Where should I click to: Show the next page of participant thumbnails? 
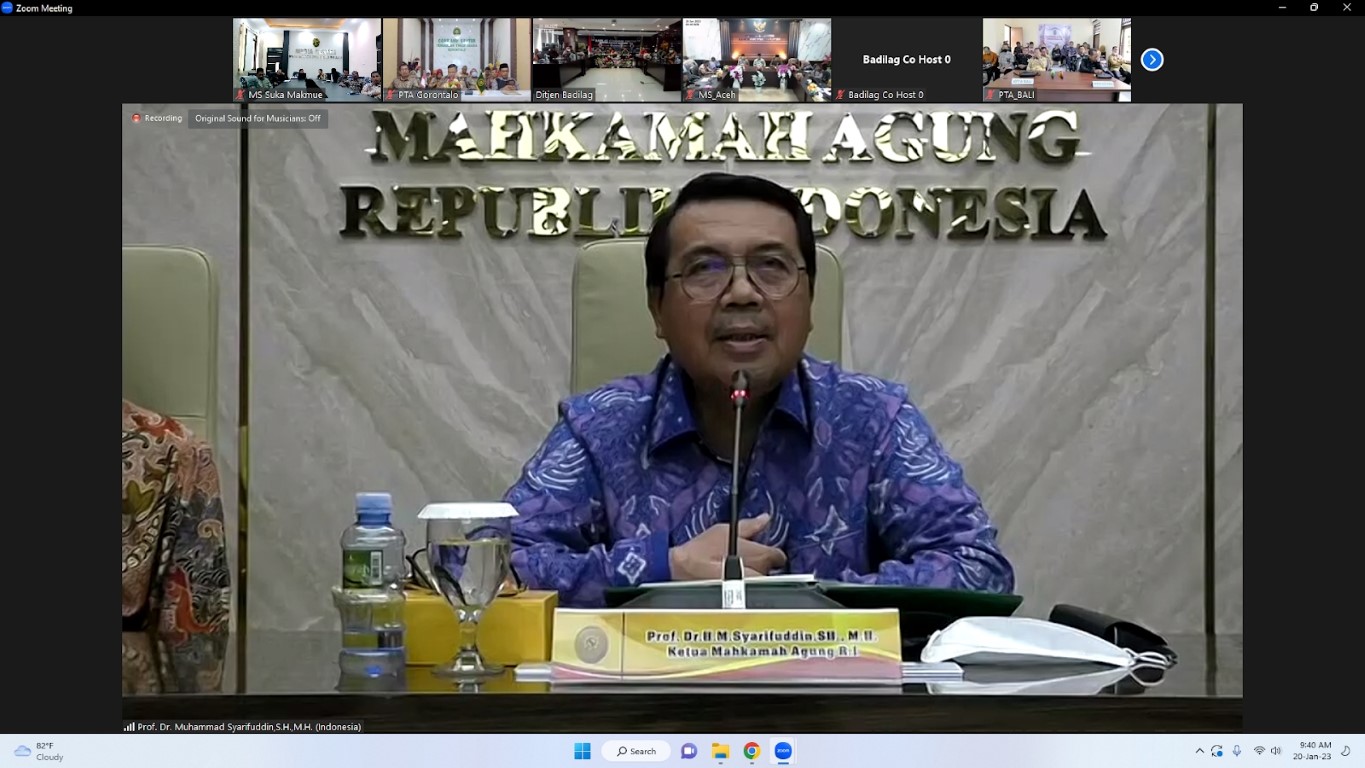[1152, 60]
